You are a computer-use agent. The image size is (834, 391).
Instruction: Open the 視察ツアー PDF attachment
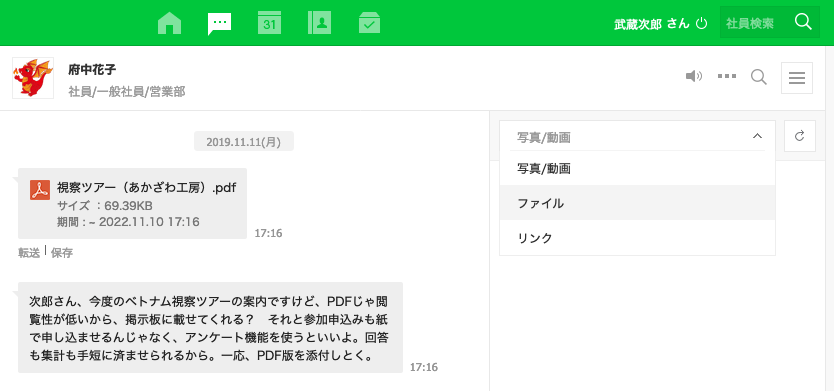[146, 188]
